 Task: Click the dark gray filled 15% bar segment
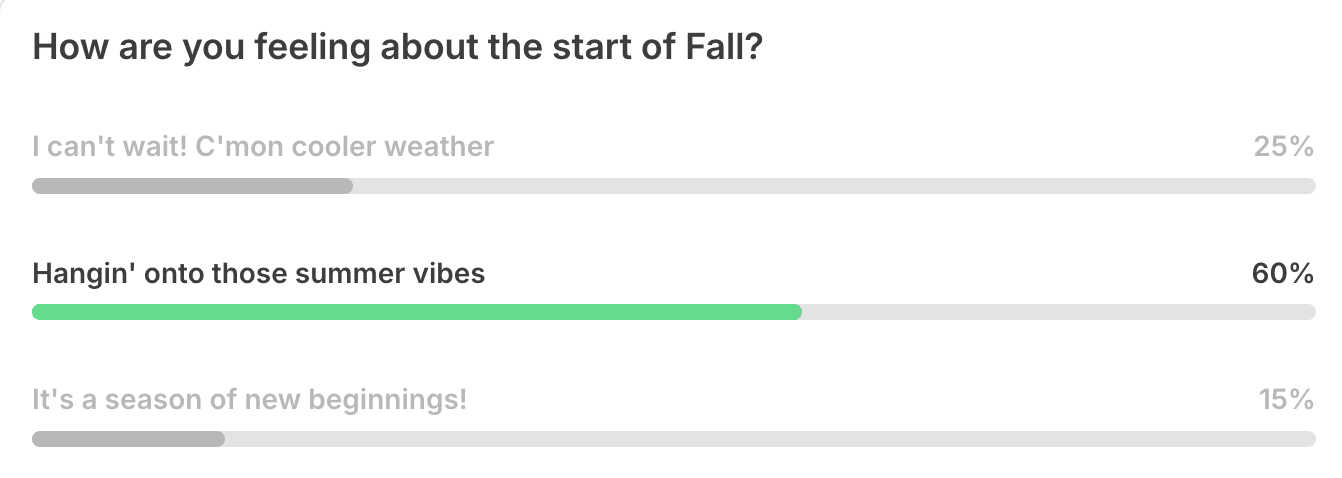click(x=128, y=439)
